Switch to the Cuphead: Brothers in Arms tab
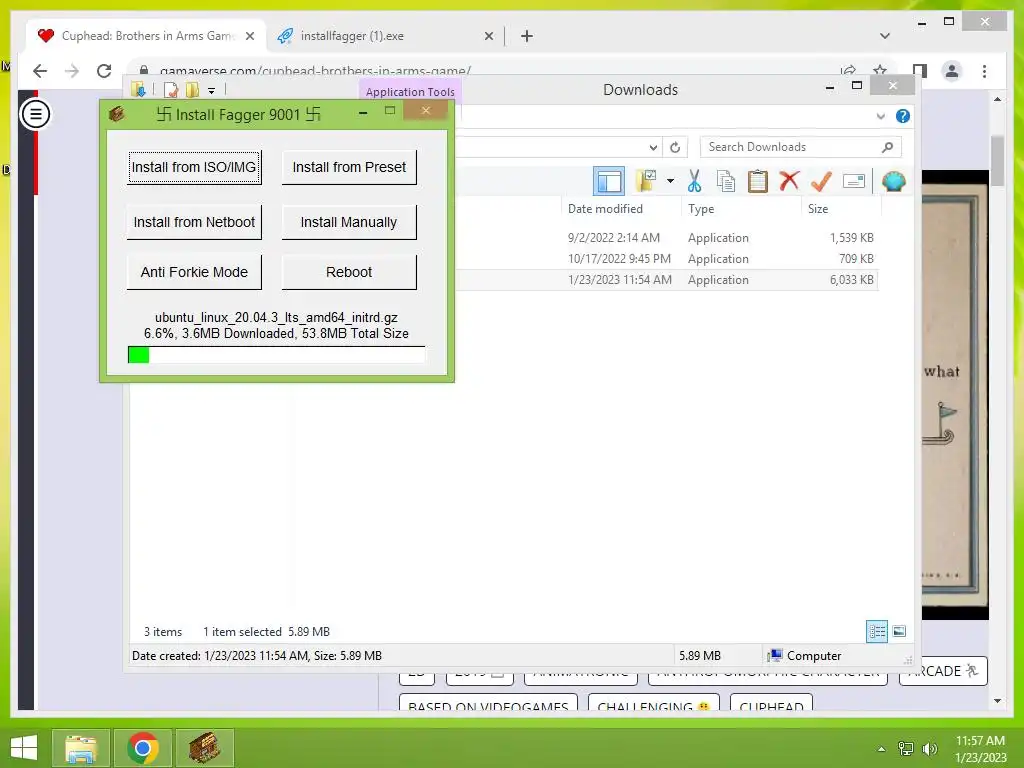 coord(146,36)
